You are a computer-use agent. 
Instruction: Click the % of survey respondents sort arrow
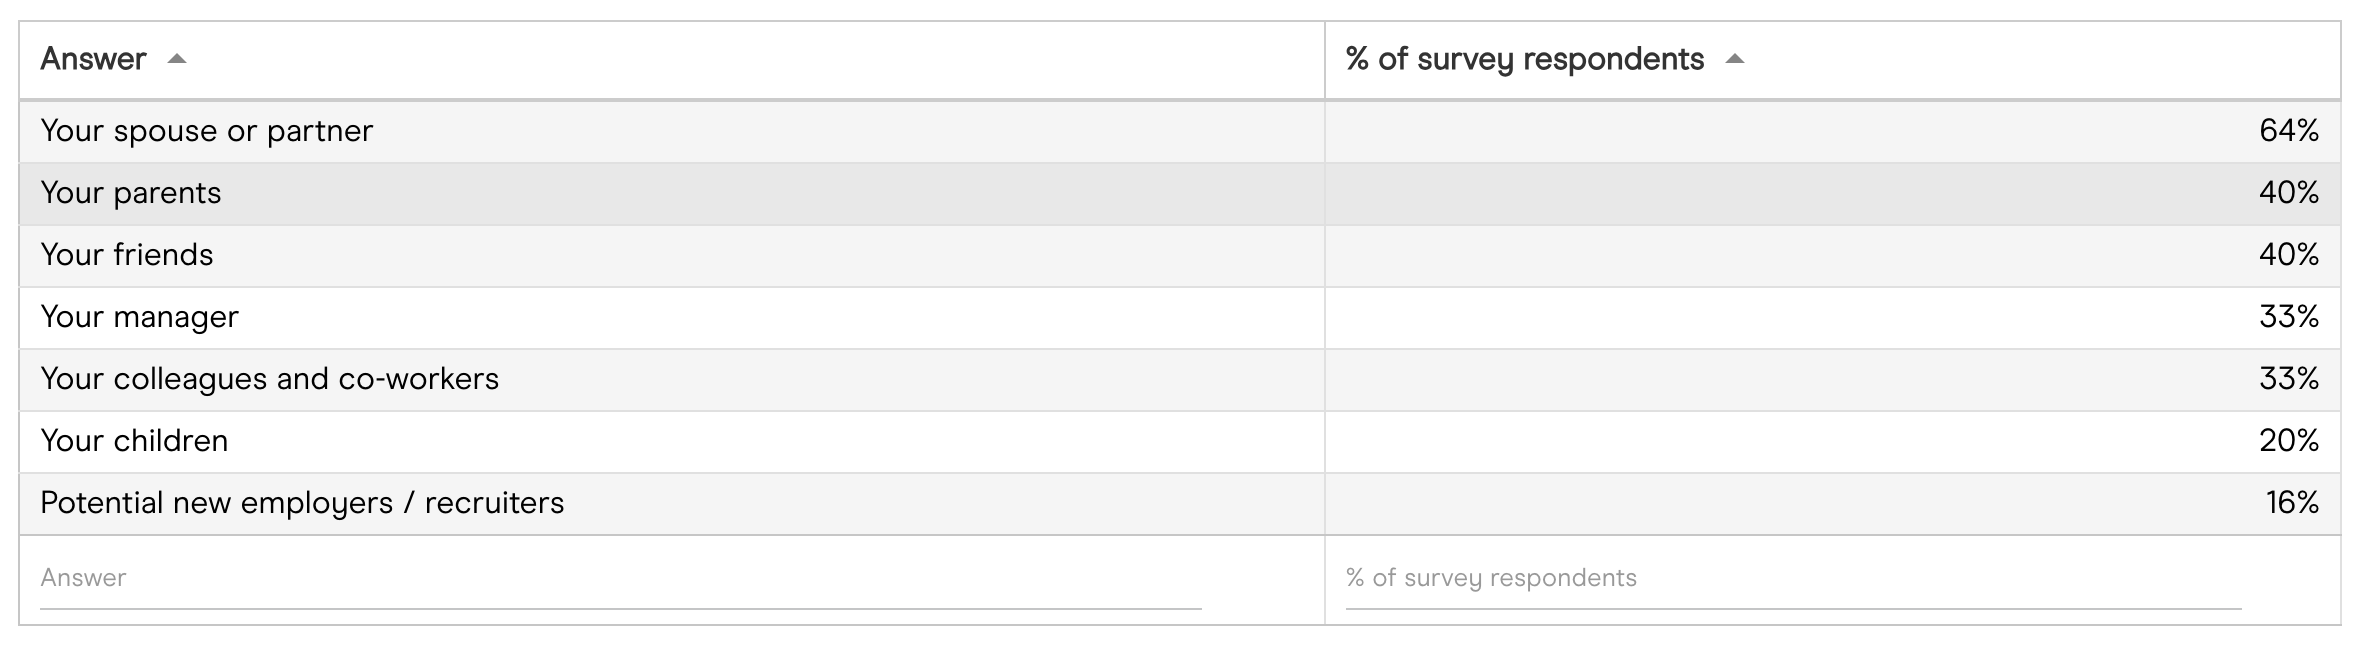pos(1735,60)
